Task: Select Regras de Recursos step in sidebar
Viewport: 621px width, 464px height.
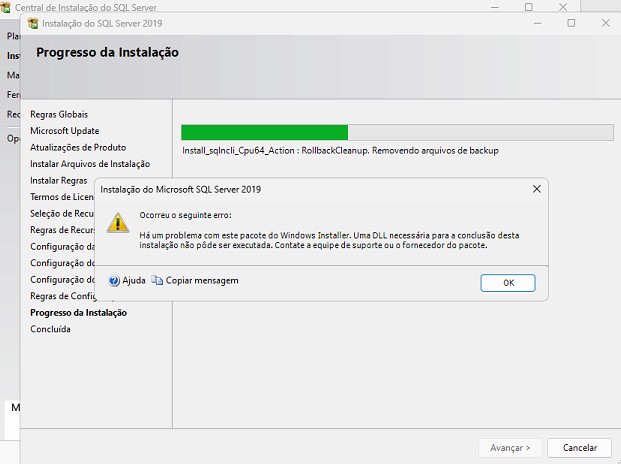Action: click(62, 230)
